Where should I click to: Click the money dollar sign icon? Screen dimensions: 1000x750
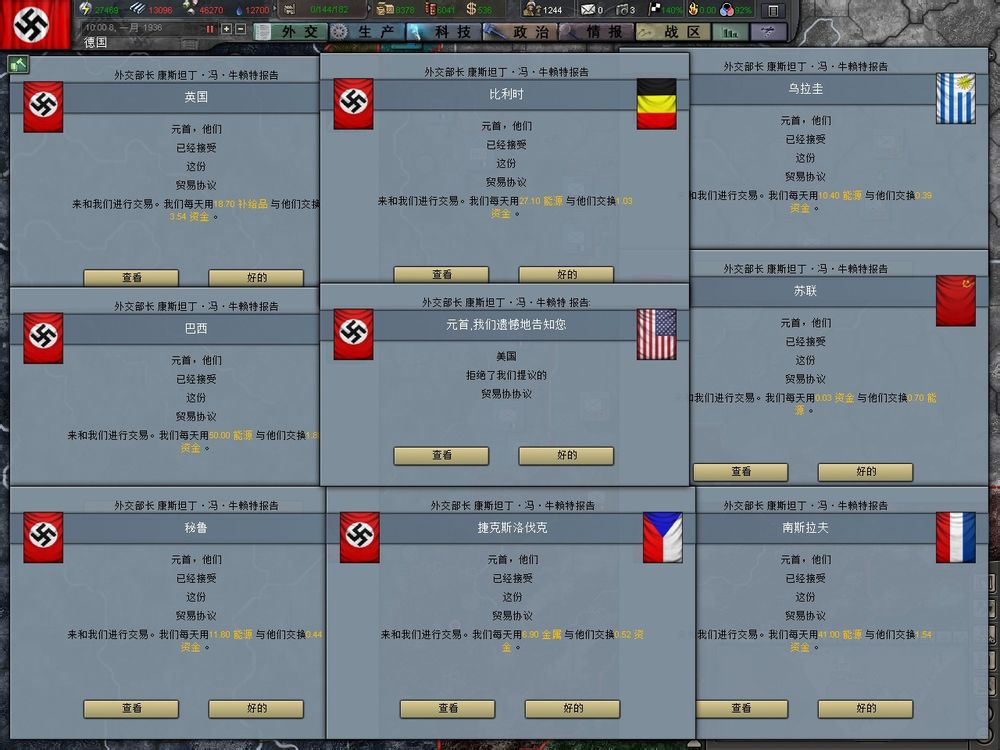pos(471,9)
